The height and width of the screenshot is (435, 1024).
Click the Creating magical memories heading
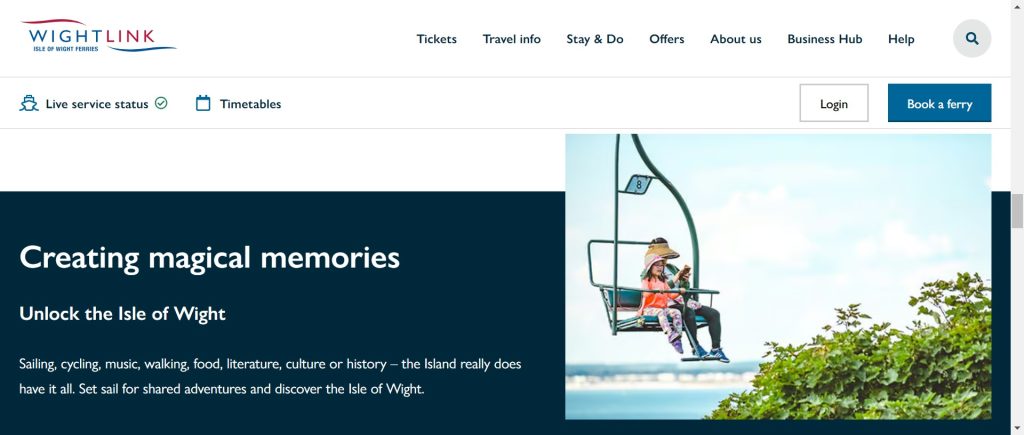pyautogui.click(x=210, y=257)
